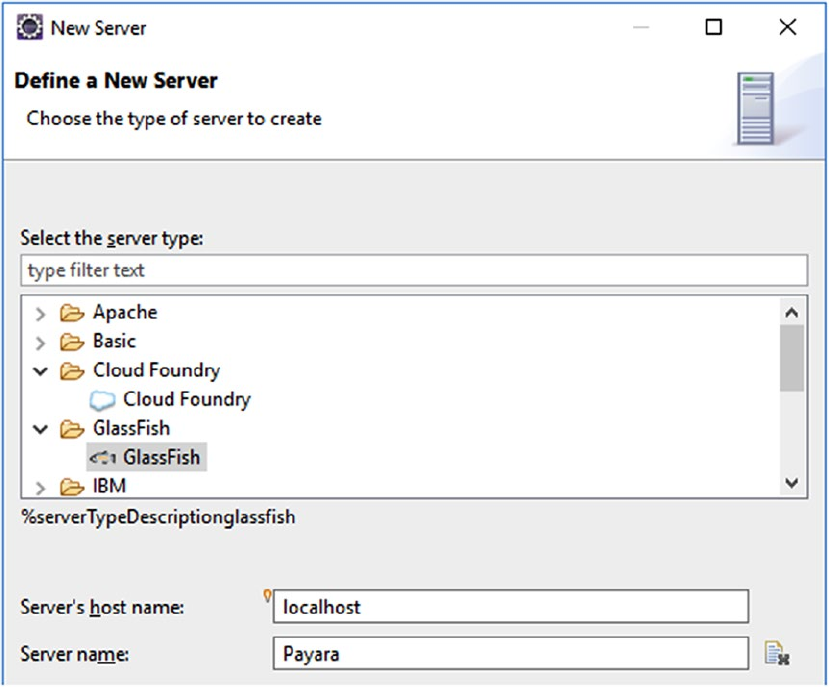The width and height of the screenshot is (829, 687).
Task: Select the IBM tree entry
Action: (x=109, y=486)
